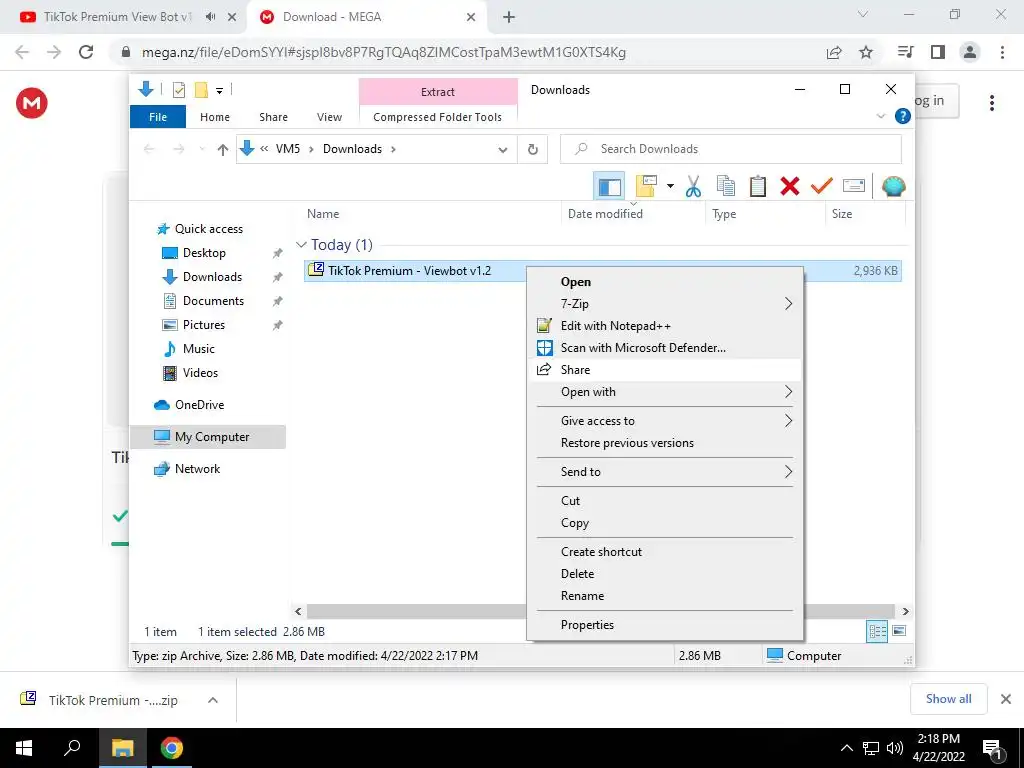Open the View ribbon tab
The width and height of the screenshot is (1024, 768).
point(329,117)
